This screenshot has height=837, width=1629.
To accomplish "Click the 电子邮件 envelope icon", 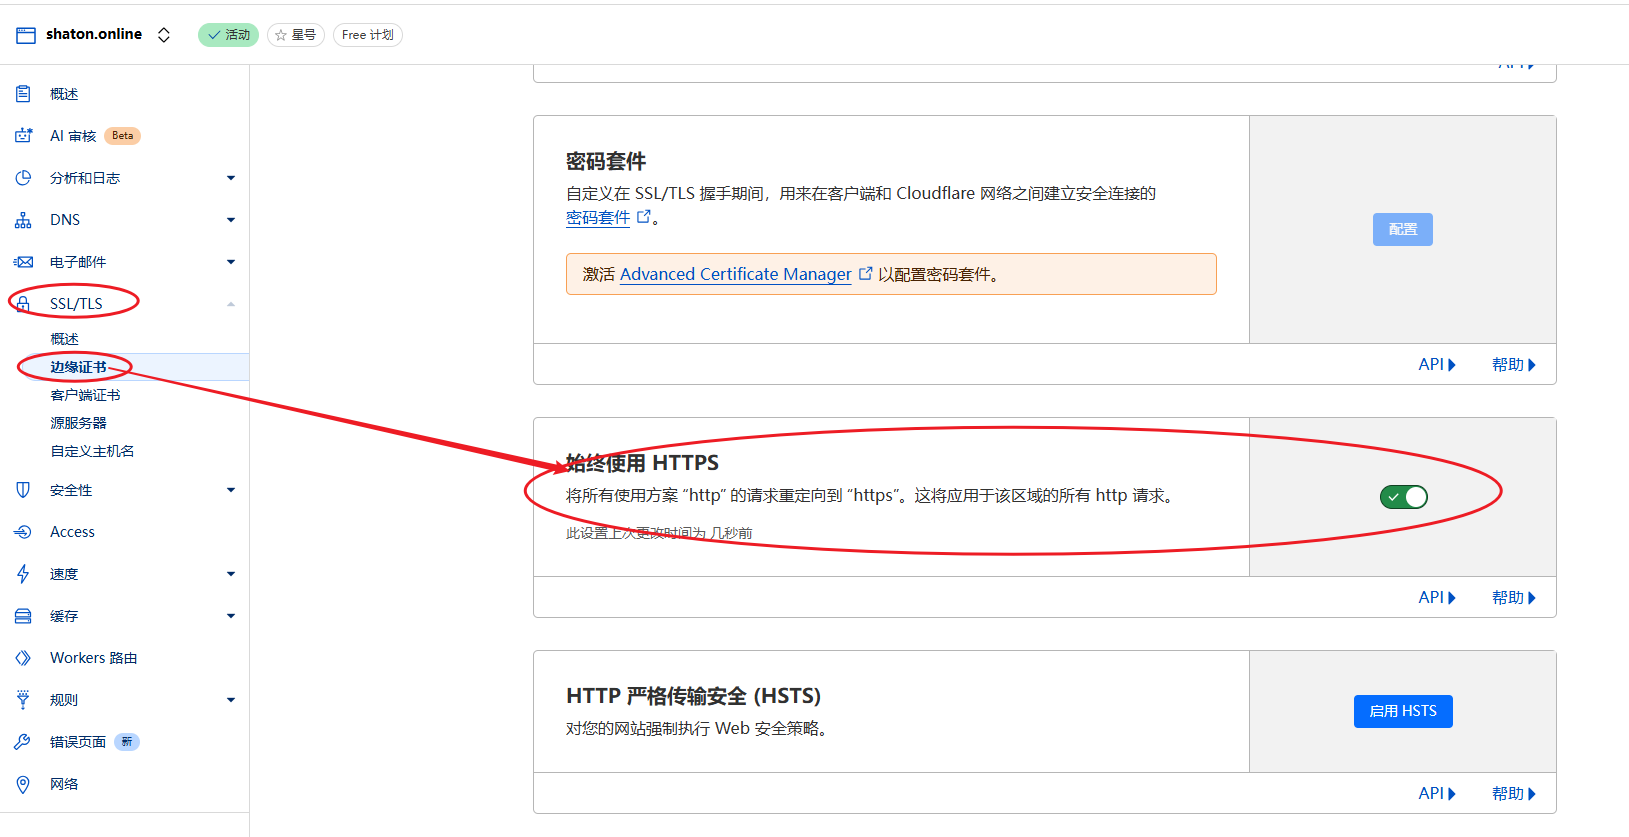I will tap(23, 262).
